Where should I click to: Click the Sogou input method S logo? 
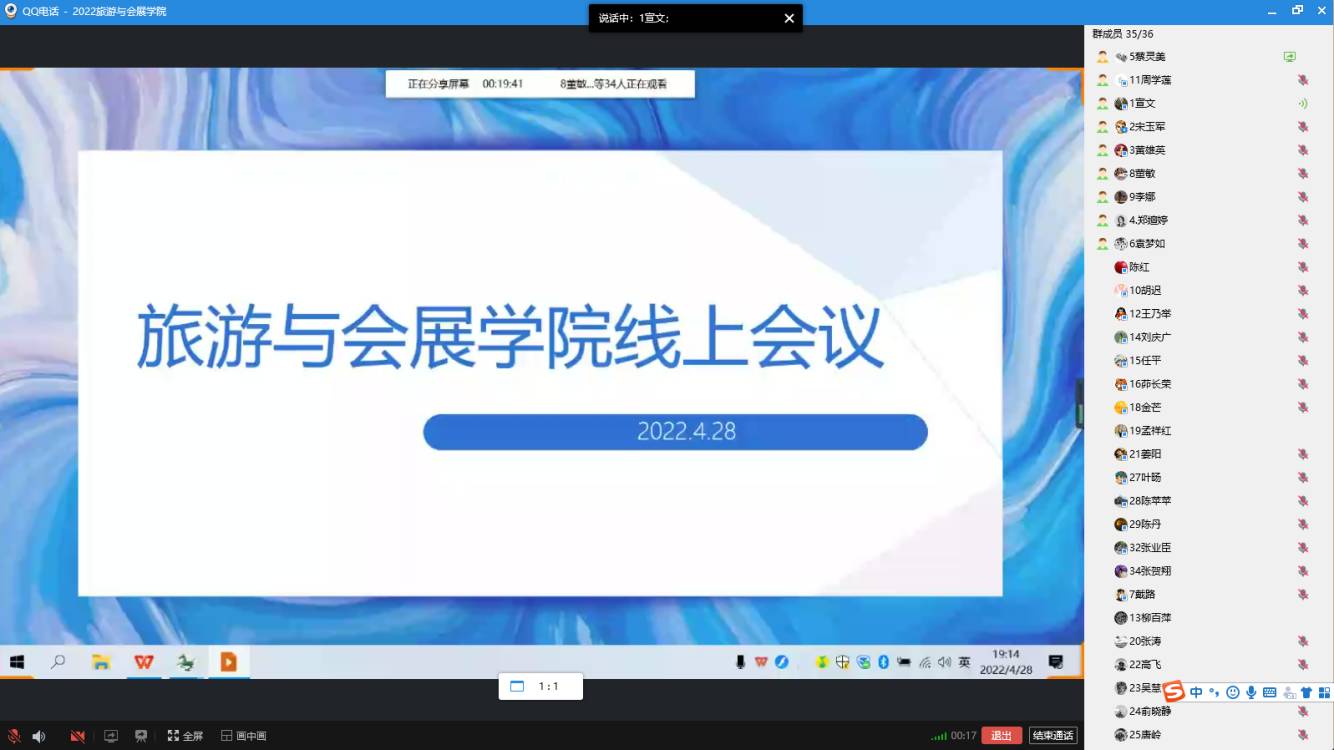1173,692
